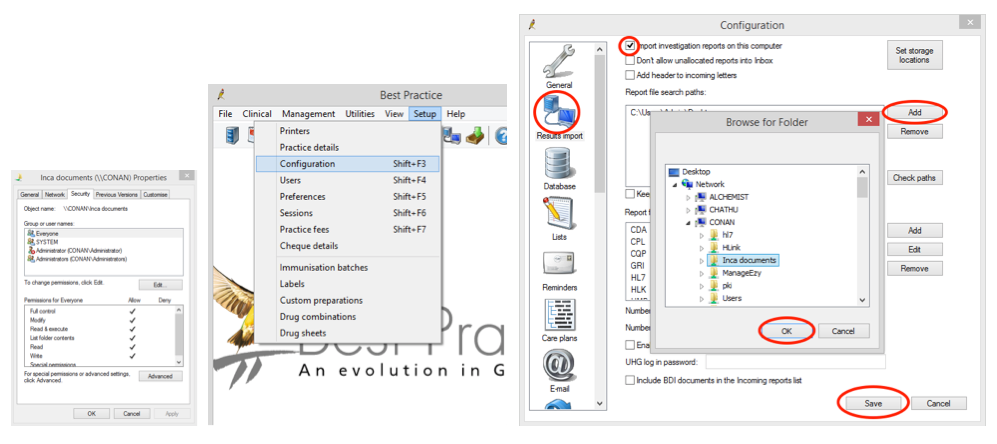The height and width of the screenshot is (444, 997).
Task: Open the General section icon in Configuration
Action: (x=560, y=61)
